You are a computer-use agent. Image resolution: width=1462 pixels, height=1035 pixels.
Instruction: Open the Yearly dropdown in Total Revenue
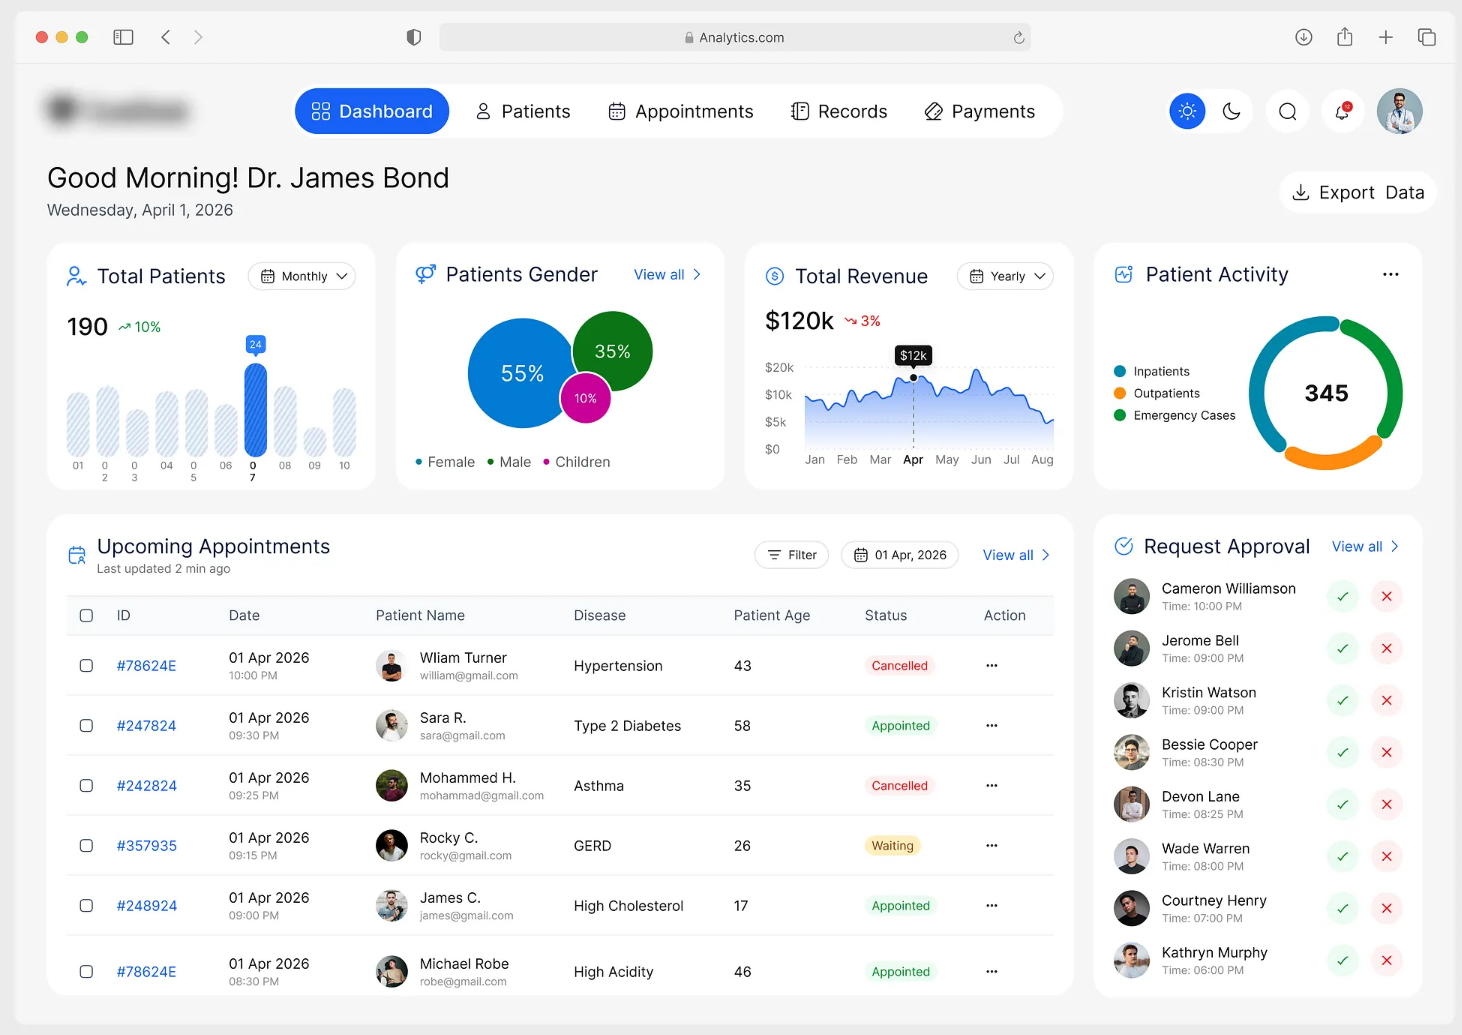coord(1005,276)
